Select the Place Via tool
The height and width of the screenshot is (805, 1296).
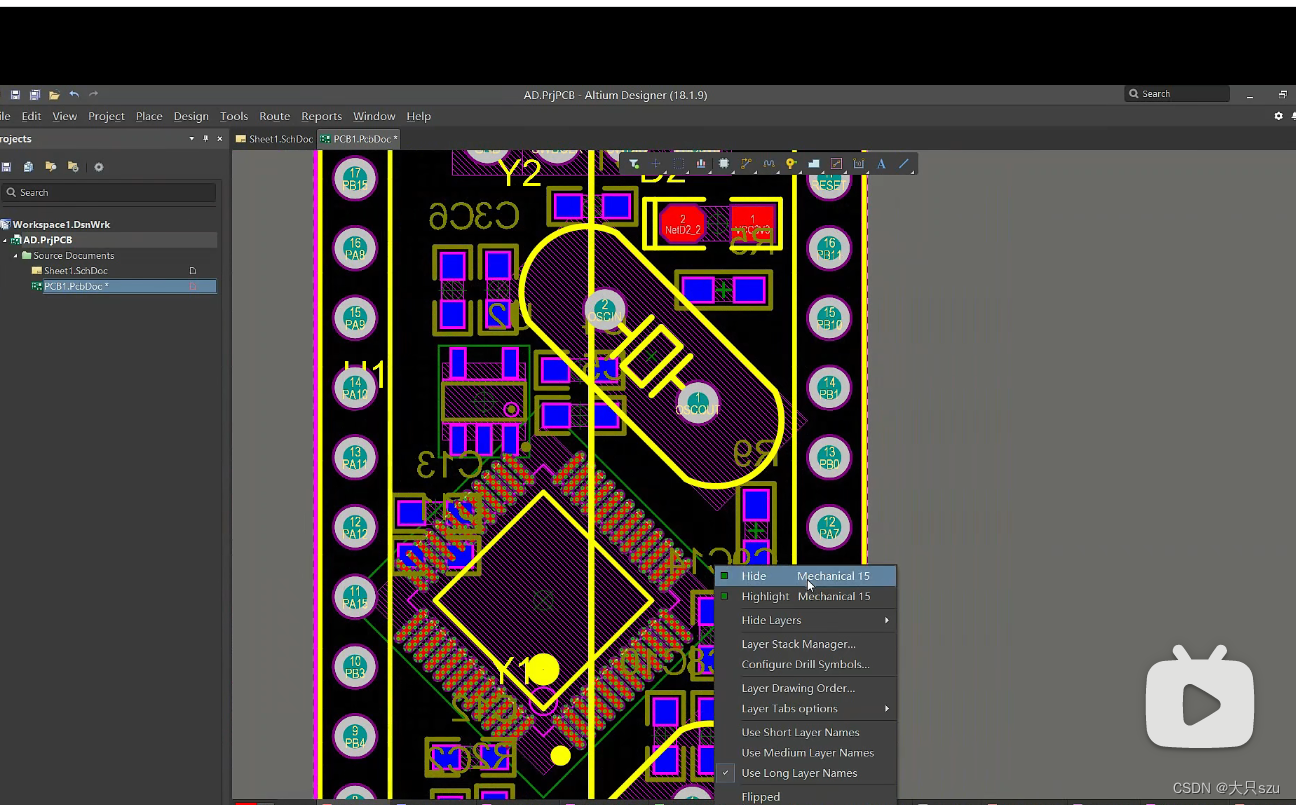[x=791, y=164]
